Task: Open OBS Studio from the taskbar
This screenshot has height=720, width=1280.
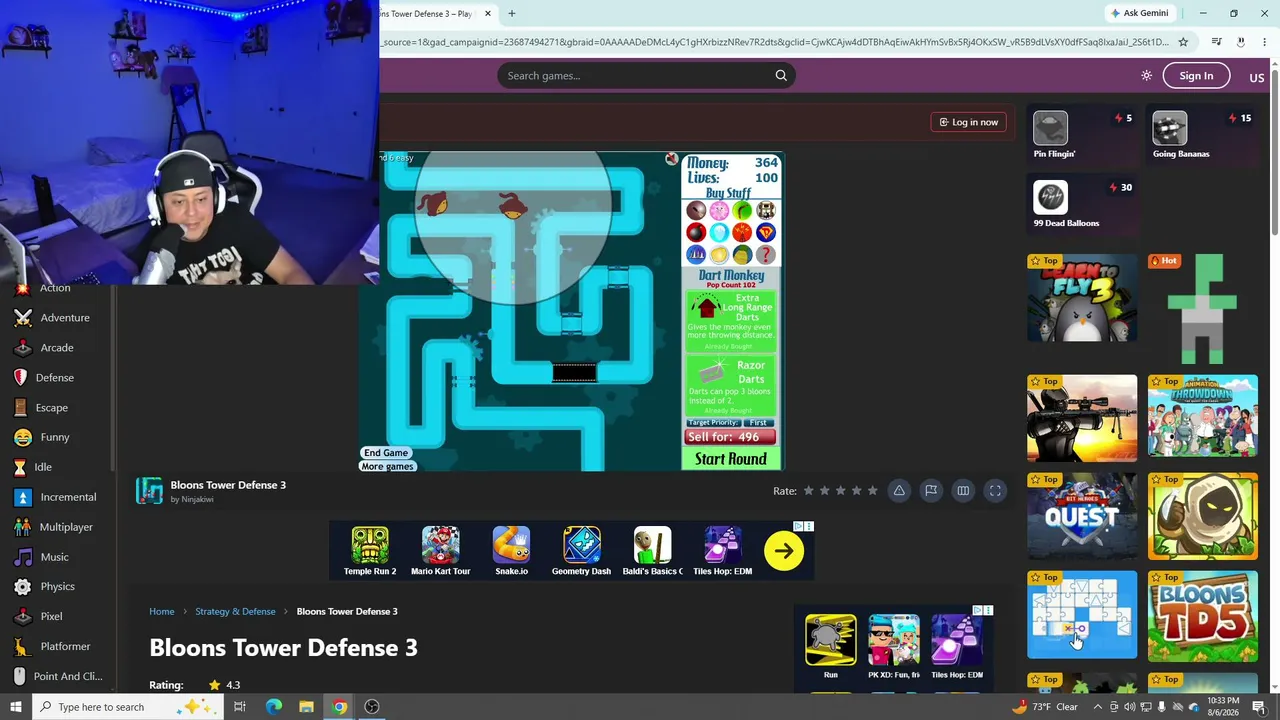Action: (372, 707)
